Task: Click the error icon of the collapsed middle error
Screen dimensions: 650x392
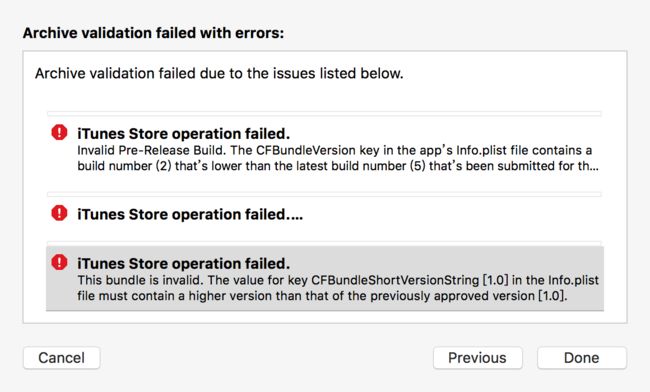Action: pyautogui.click(x=59, y=213)
